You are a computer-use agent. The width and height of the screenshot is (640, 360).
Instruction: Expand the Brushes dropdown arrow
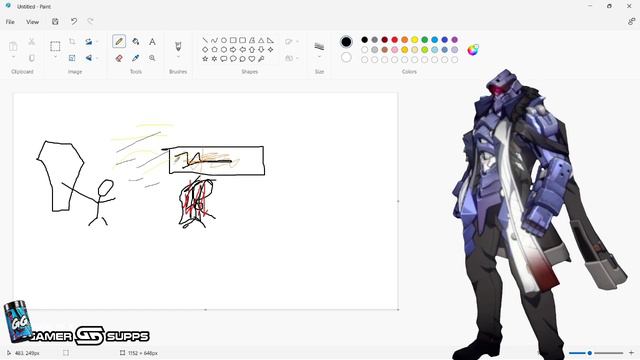[x=178, y=57]
